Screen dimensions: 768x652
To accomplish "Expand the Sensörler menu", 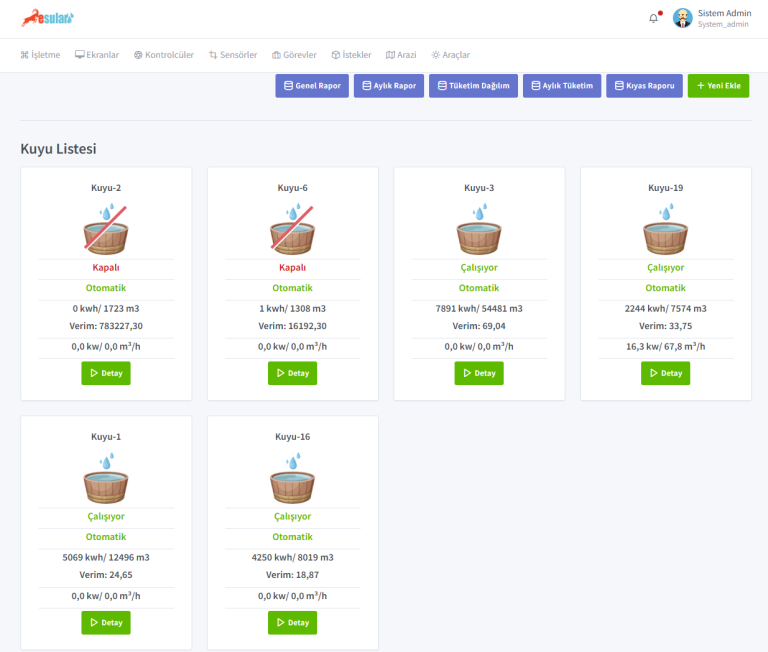I will coord(233,55).
